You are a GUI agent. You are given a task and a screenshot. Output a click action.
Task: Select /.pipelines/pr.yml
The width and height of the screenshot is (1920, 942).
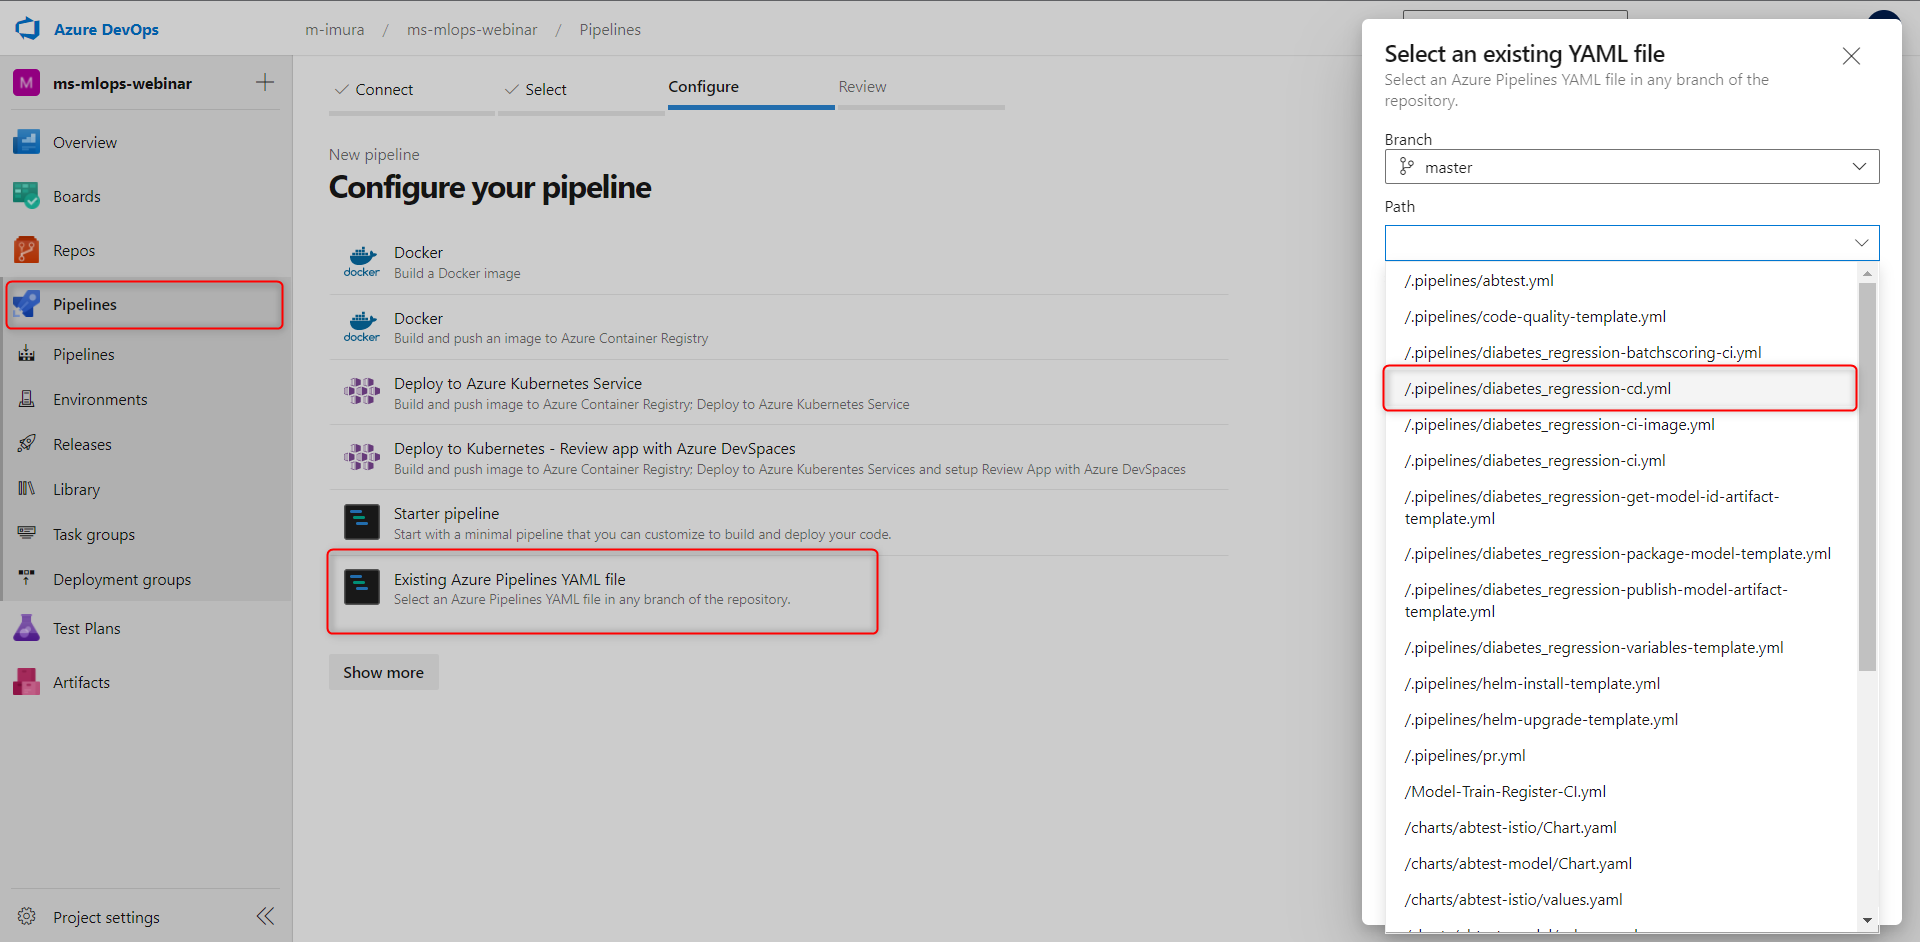(x=1621, y=756)
